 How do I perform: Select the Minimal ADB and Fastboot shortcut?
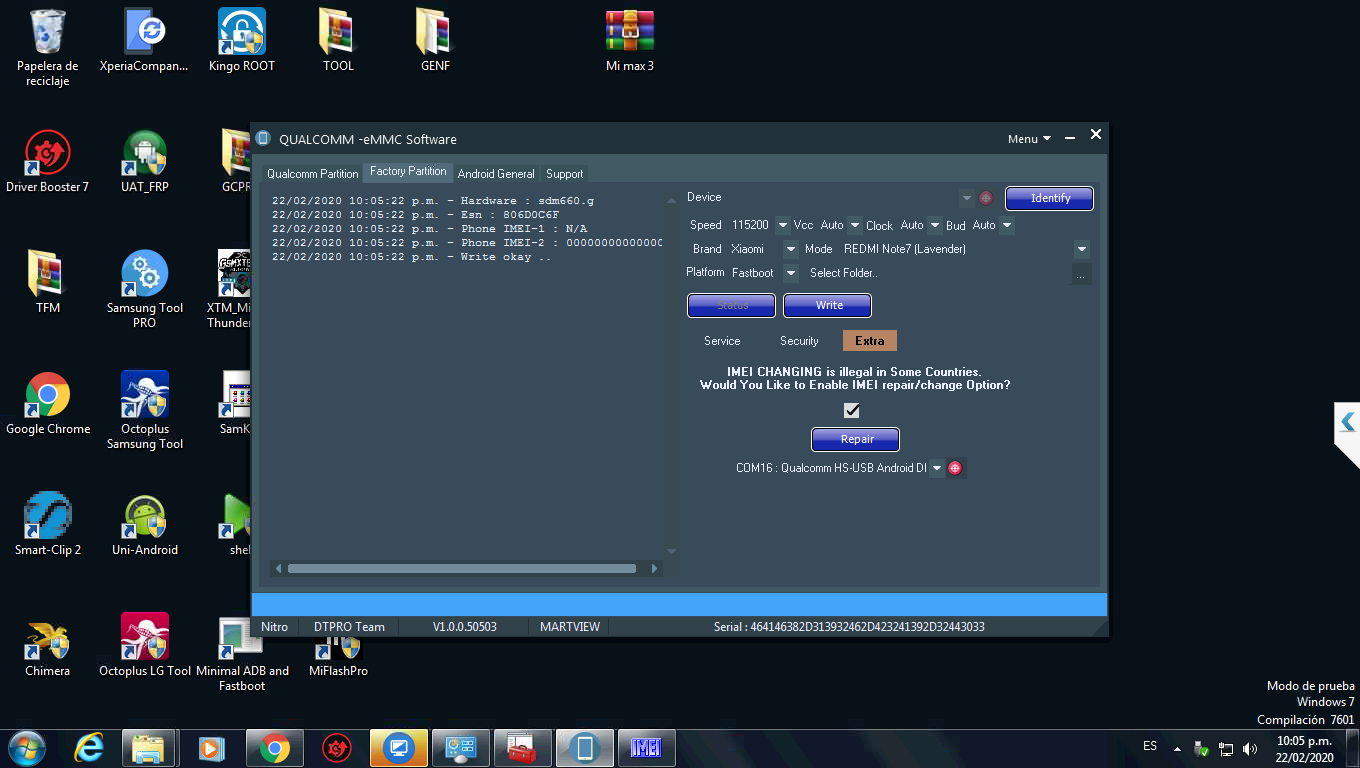[242, 654]
